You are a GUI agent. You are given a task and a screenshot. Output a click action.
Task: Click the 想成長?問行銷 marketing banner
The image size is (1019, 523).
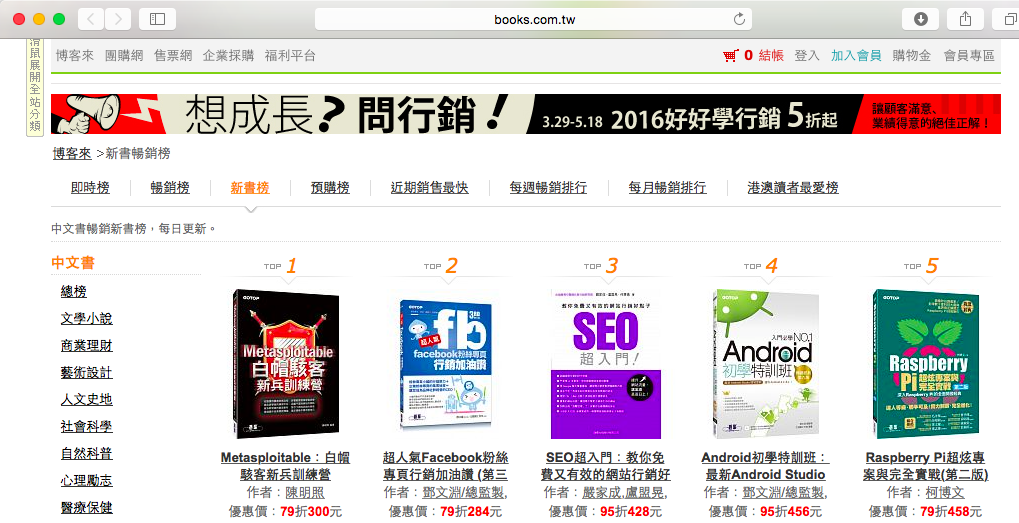tap(526, 114)
